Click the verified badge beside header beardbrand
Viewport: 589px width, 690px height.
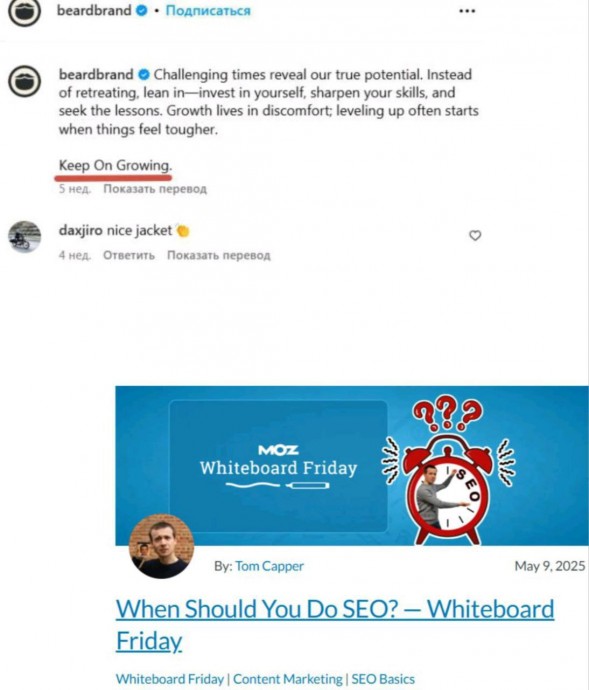click(x=142, y=11)
